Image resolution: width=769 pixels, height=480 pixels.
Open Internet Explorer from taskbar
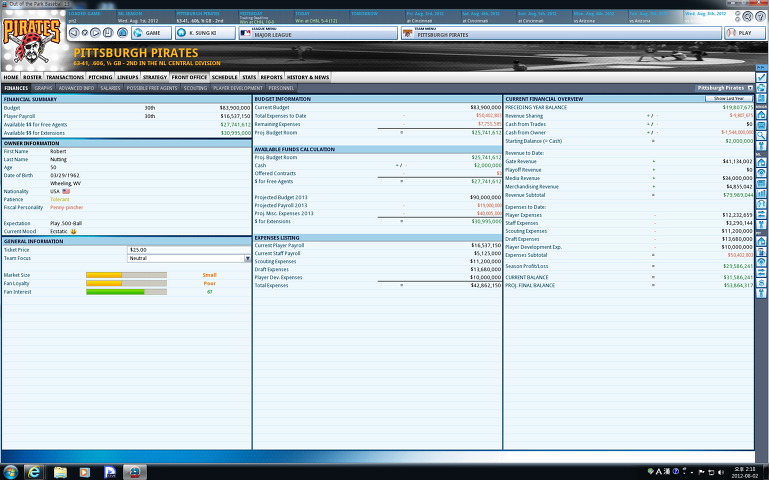34,472
